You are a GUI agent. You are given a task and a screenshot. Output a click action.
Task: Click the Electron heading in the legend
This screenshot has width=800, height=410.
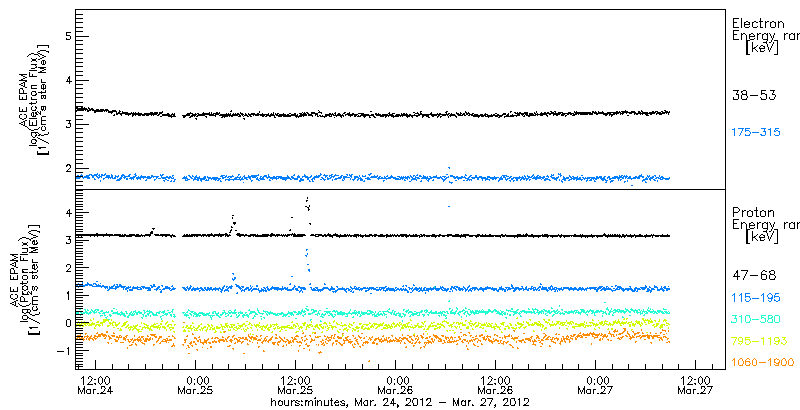coord(758,23)
